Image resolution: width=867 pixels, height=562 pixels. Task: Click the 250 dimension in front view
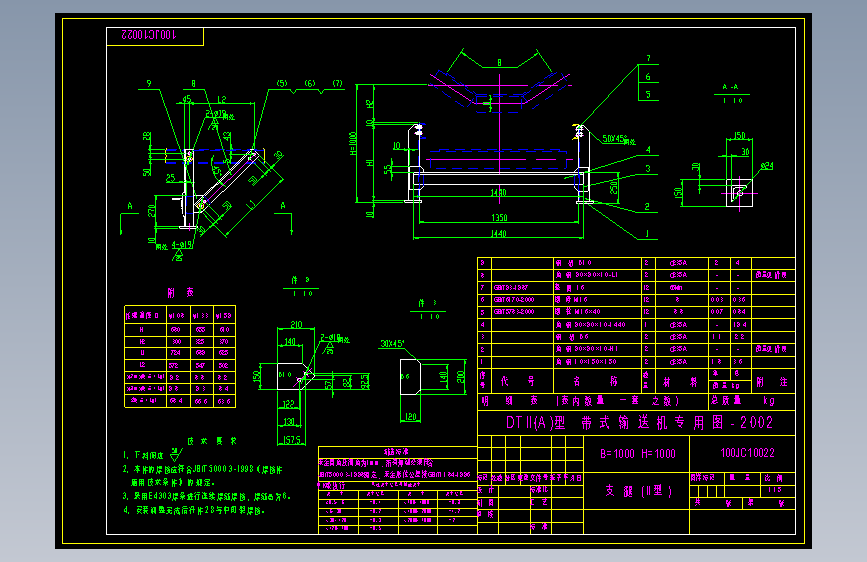point(613,188)
